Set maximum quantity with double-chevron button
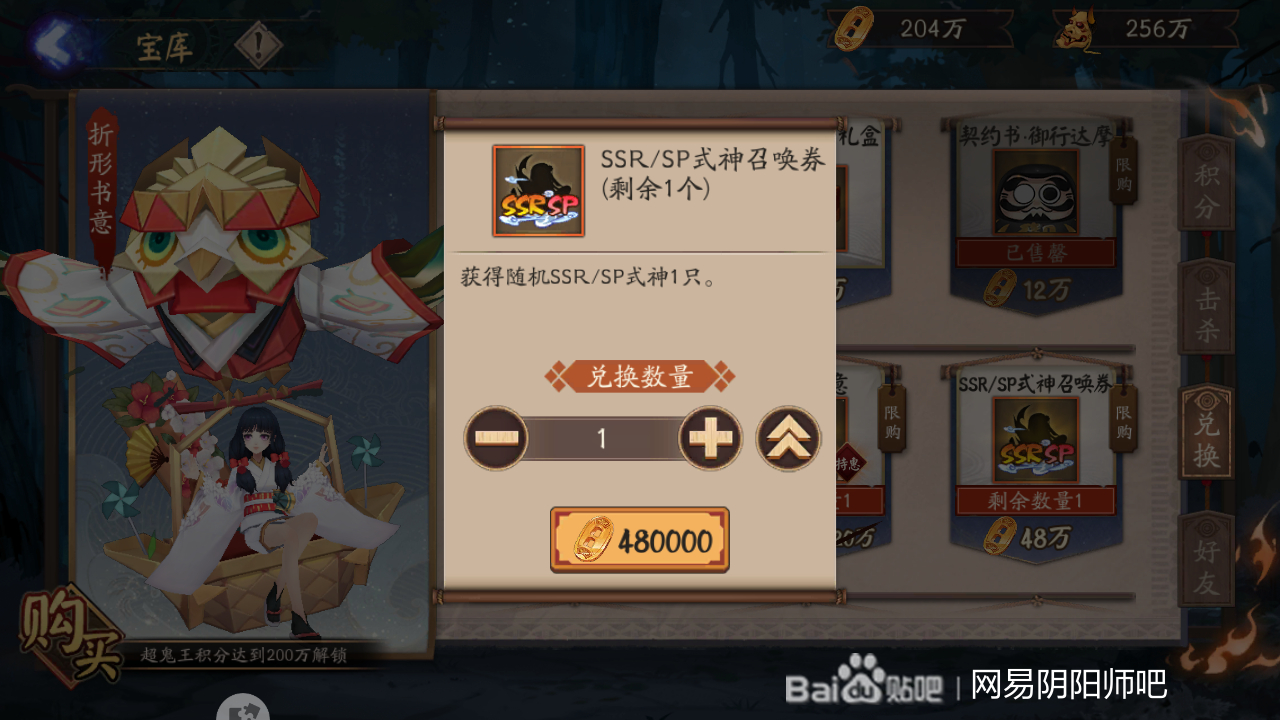This screenshot has height=720, width=1280. click(788, 438)
